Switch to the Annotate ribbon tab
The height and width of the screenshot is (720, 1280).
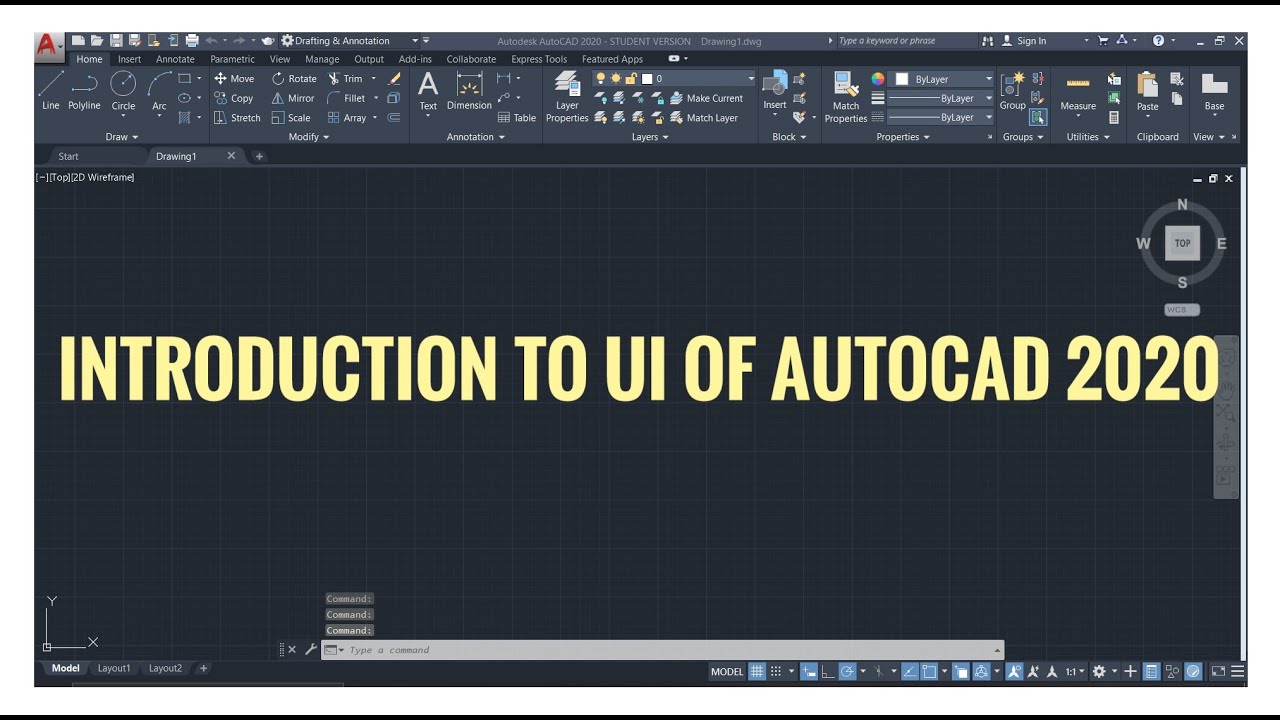tap(175, 59)
